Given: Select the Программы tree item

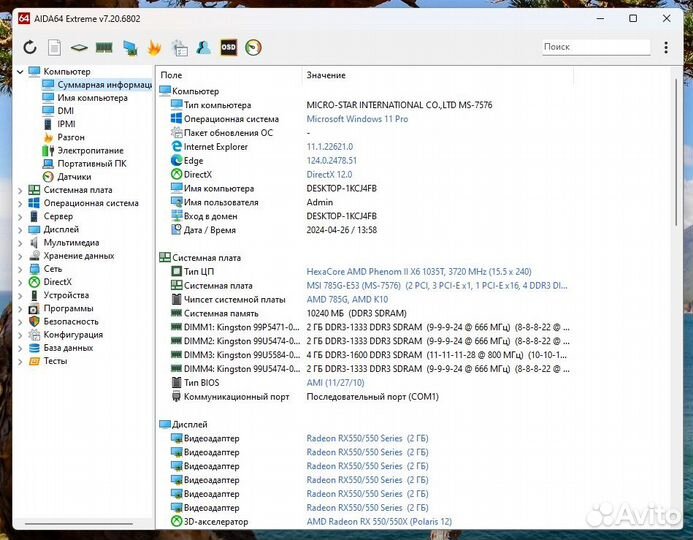Looking at the screenshot, I should pos(61,308).
